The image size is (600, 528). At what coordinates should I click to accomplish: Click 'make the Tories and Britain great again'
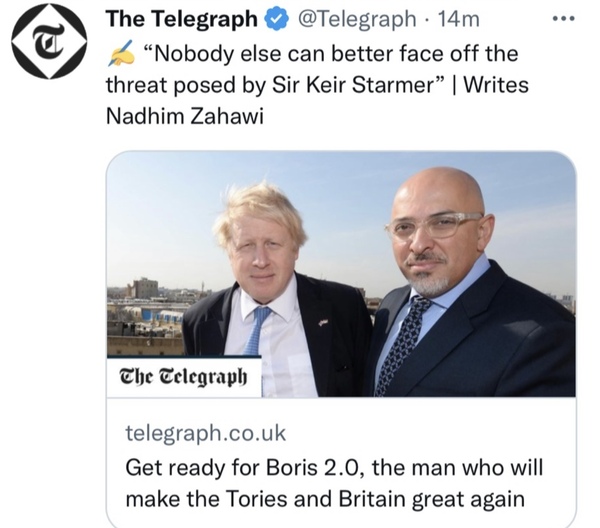(x=325, y=499)
